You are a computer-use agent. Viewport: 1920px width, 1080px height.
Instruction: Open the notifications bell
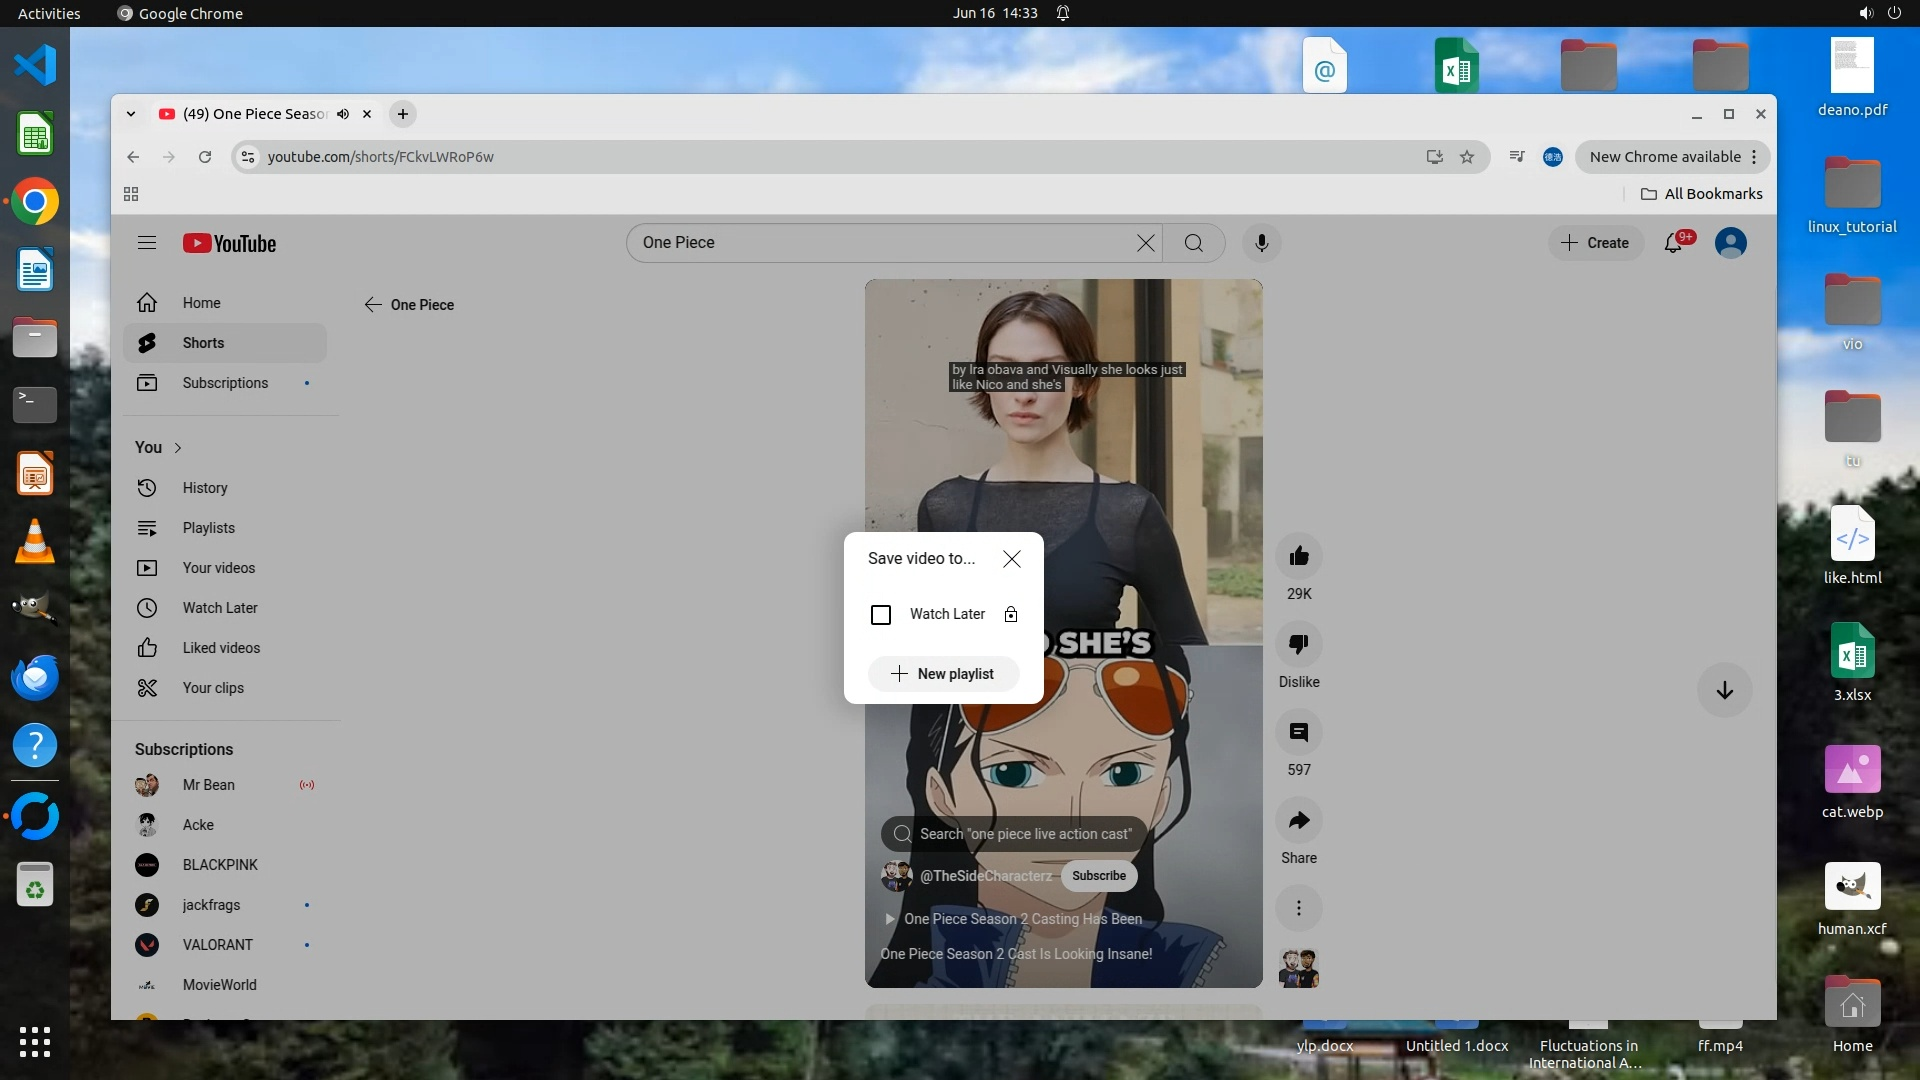coord(1673,243)
